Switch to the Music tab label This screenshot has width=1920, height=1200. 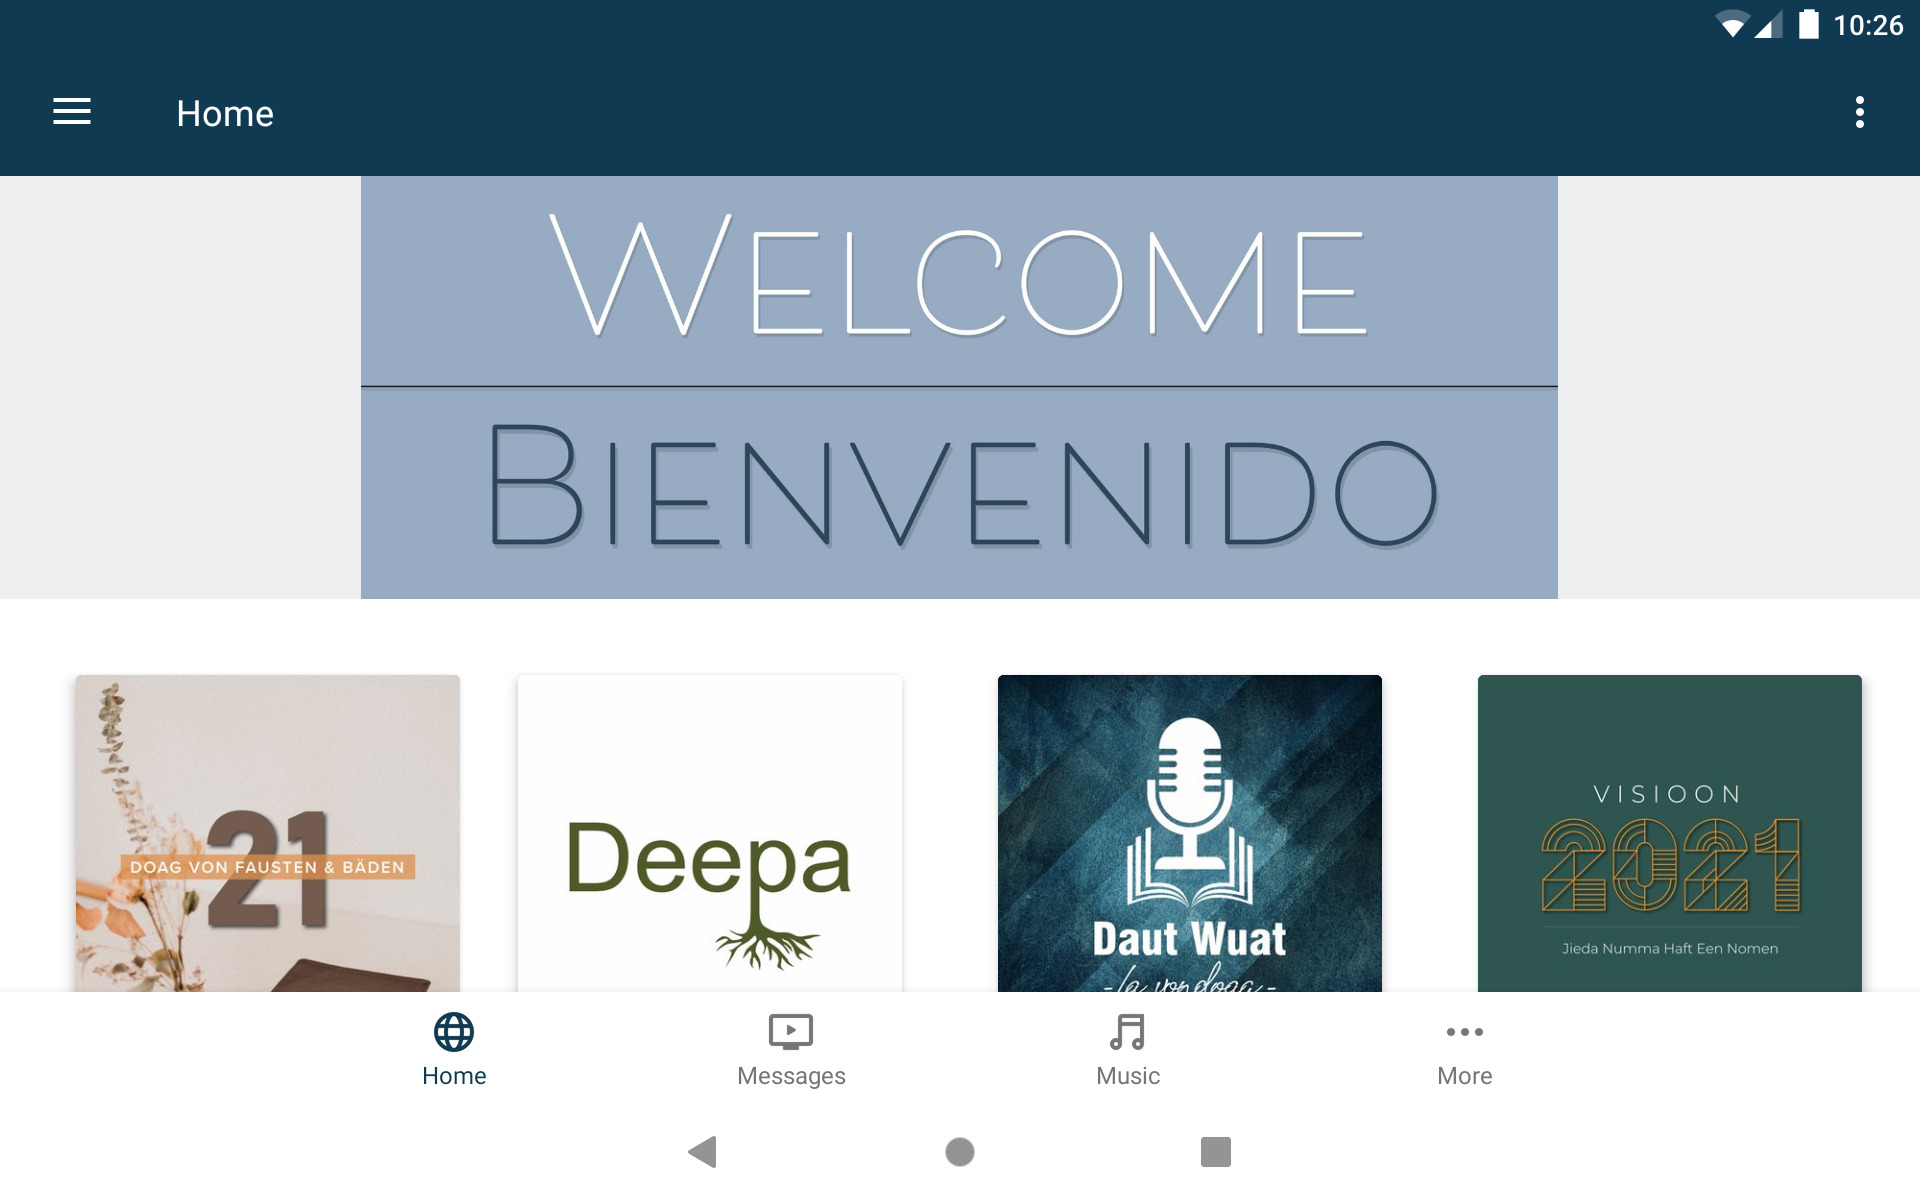coord(1128,1076)
